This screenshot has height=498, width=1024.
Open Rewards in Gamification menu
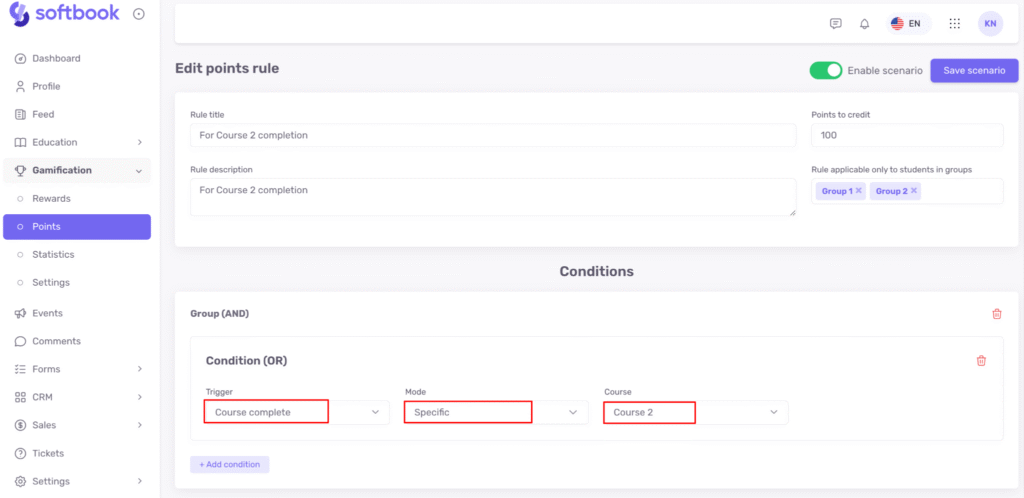click(51, 198)
